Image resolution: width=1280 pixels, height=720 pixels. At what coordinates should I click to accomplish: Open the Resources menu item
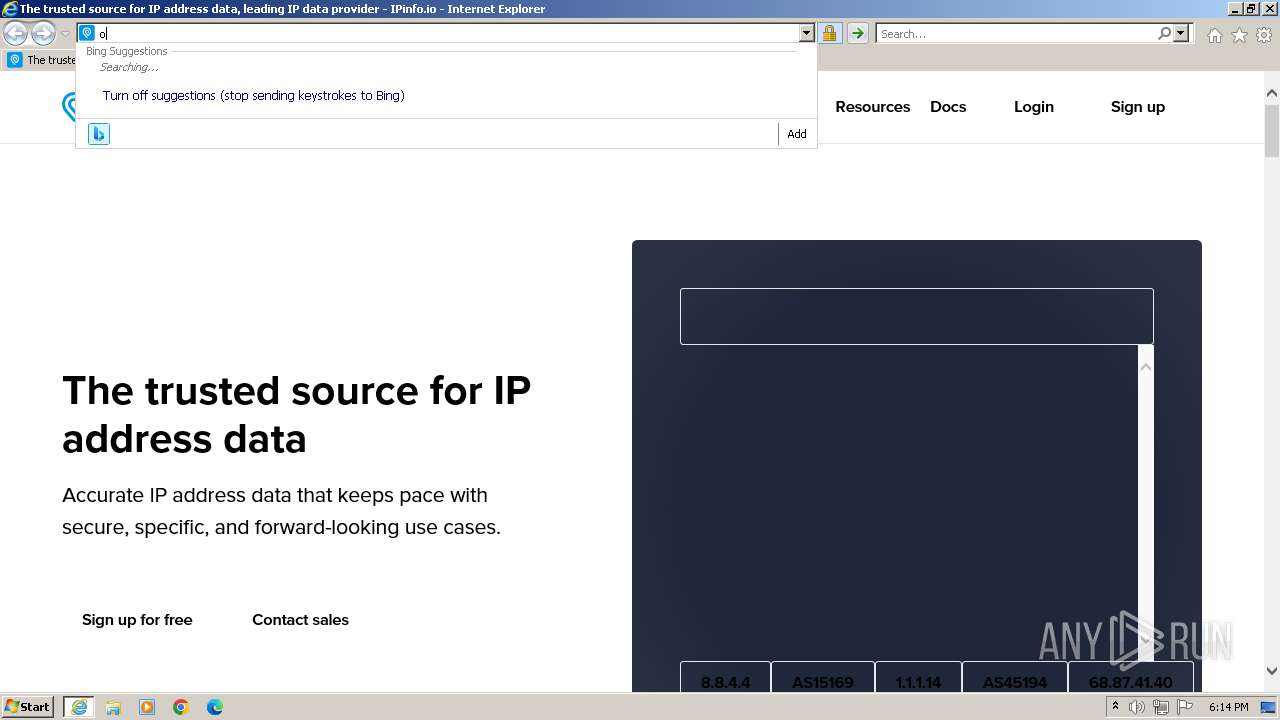(x=872, y=107)
